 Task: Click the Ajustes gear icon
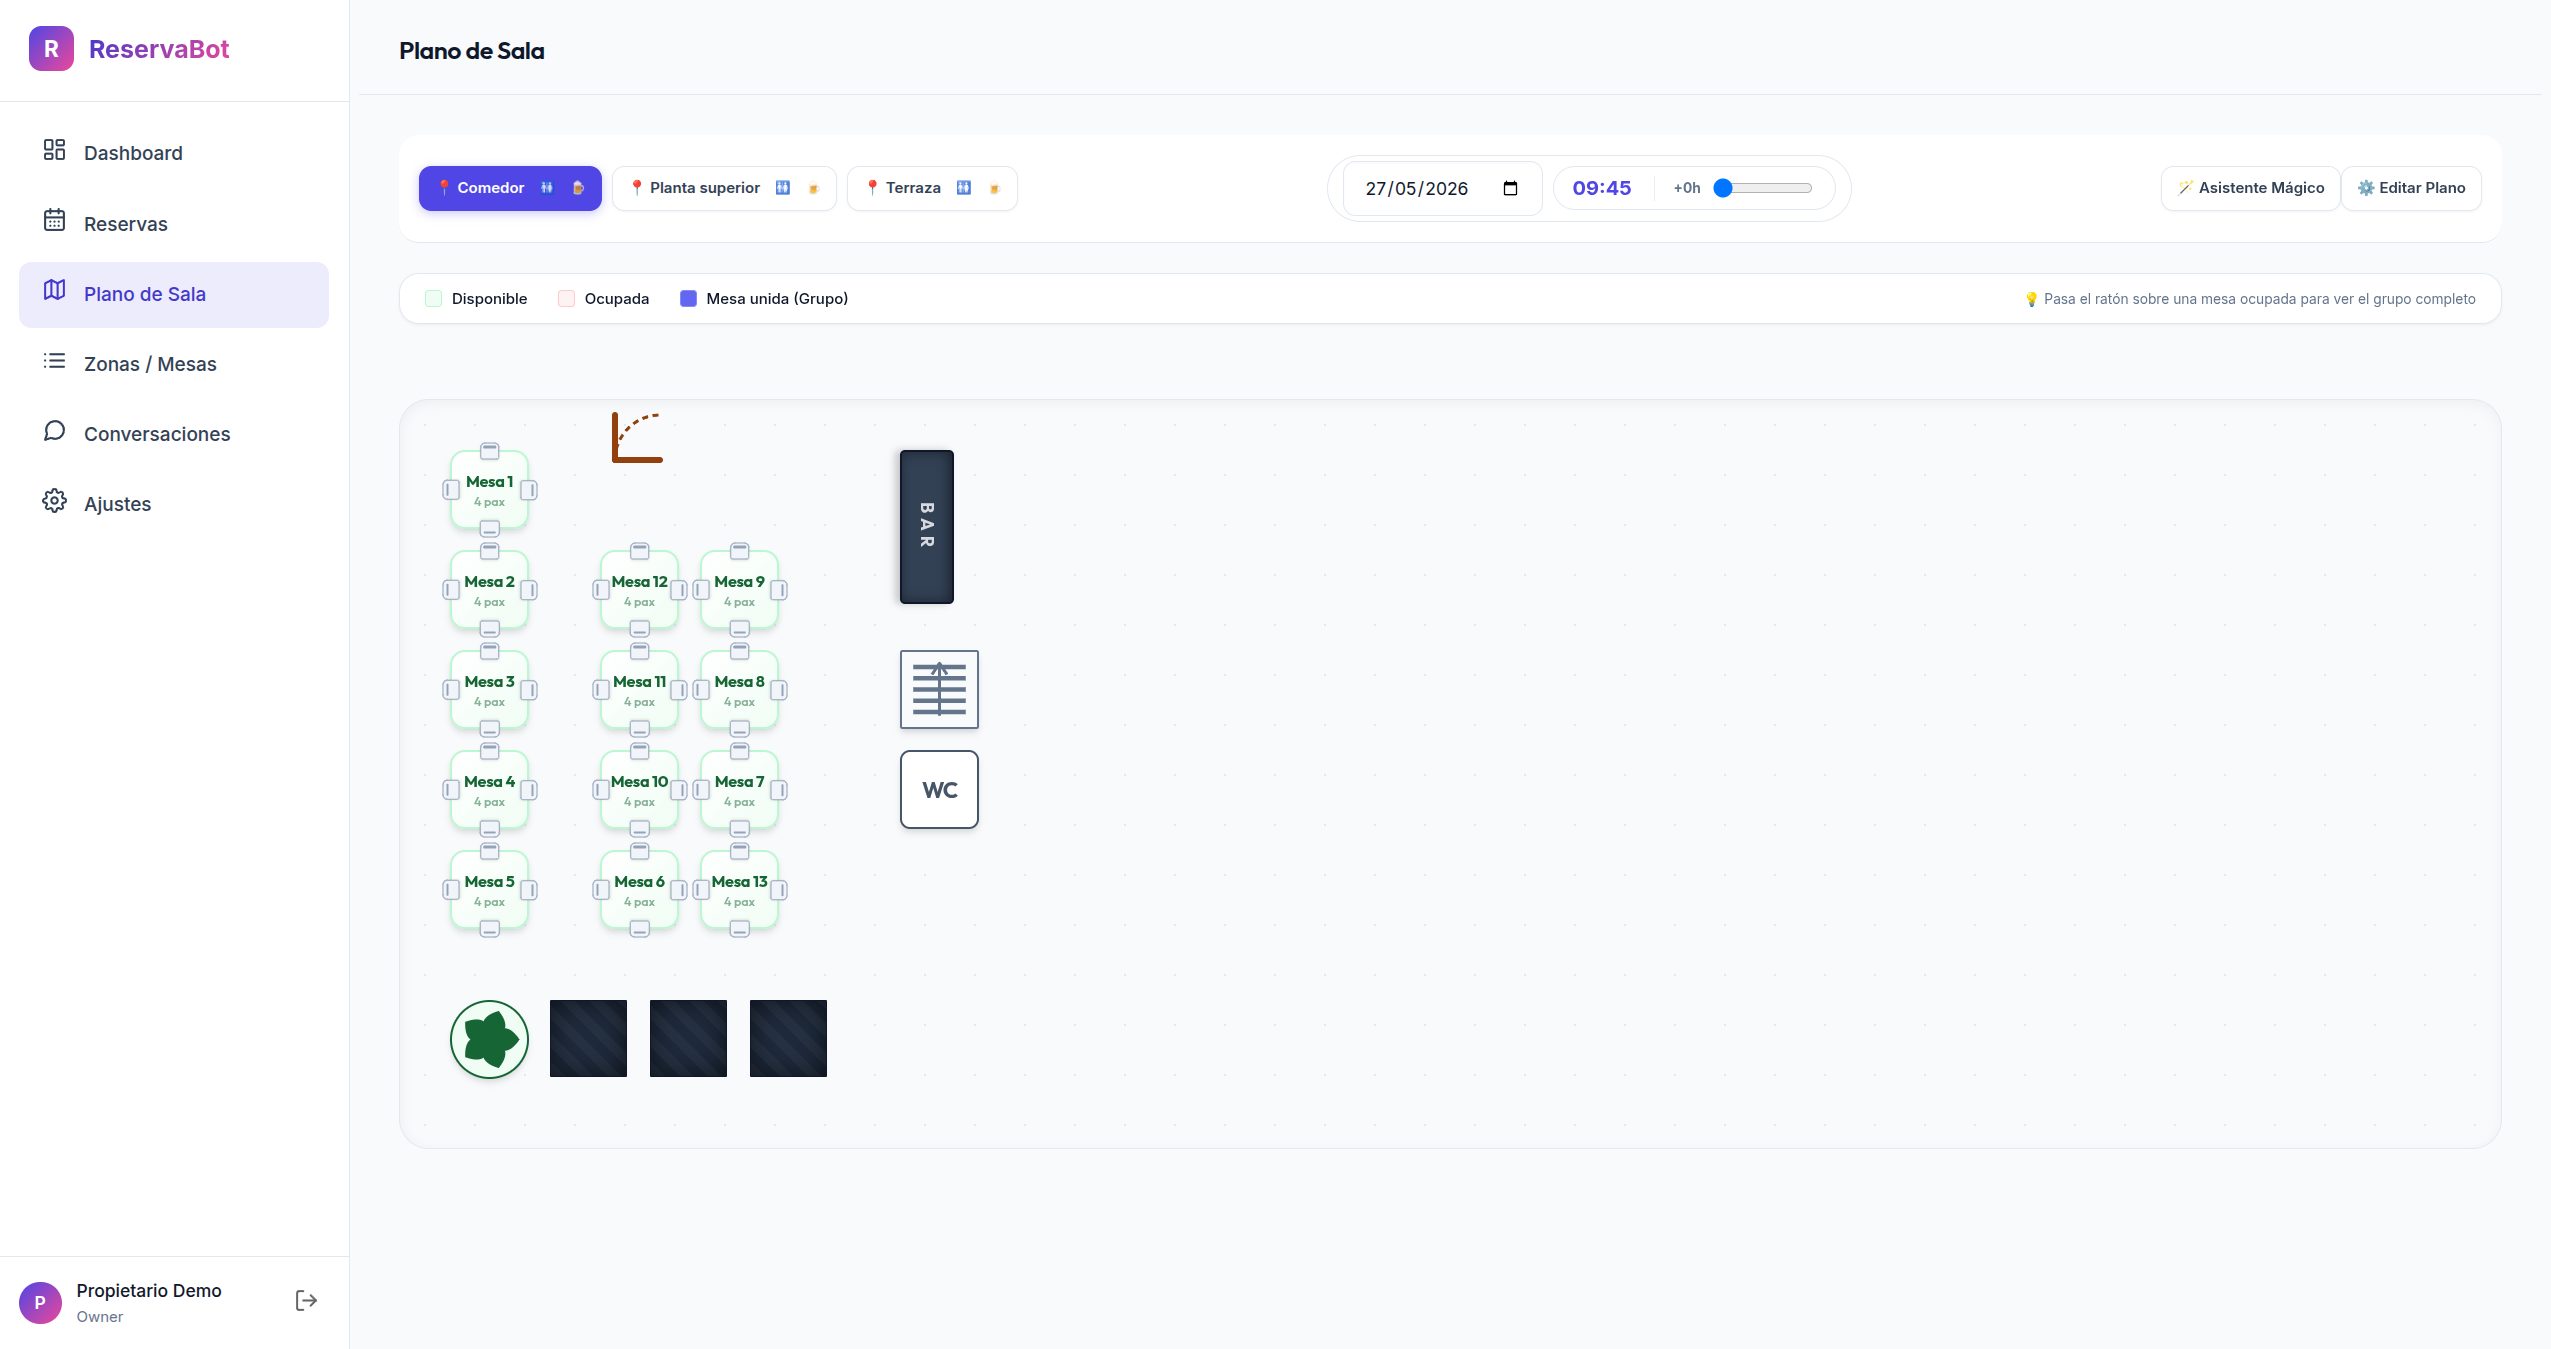click(x=54, y=500)
